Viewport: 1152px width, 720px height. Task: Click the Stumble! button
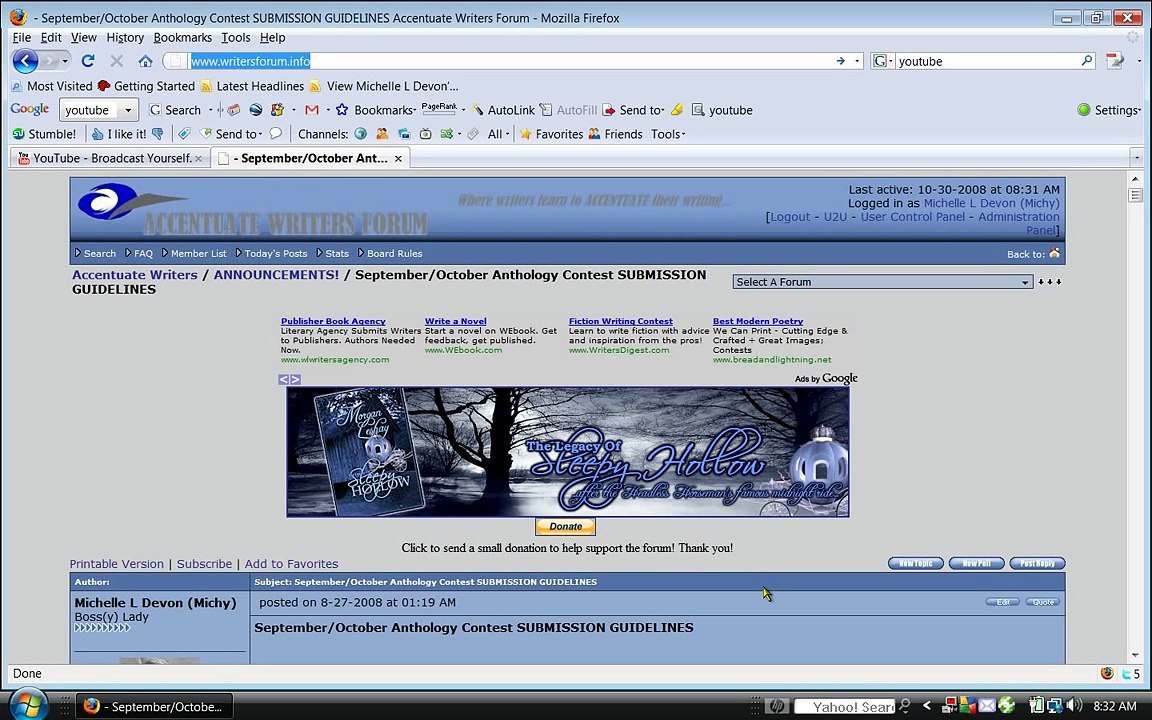45,134
